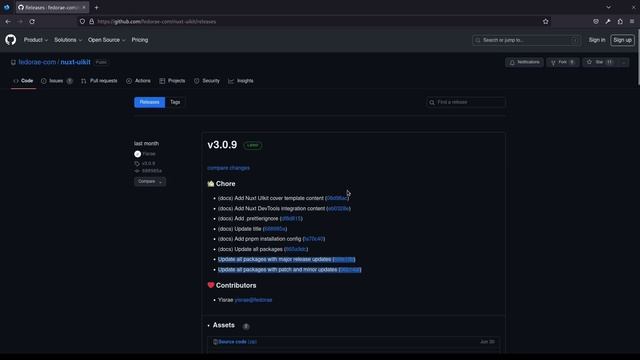The image size is (640, 360).
Task: Open the commit hash link in sidebar
Action: pos(151,171)
